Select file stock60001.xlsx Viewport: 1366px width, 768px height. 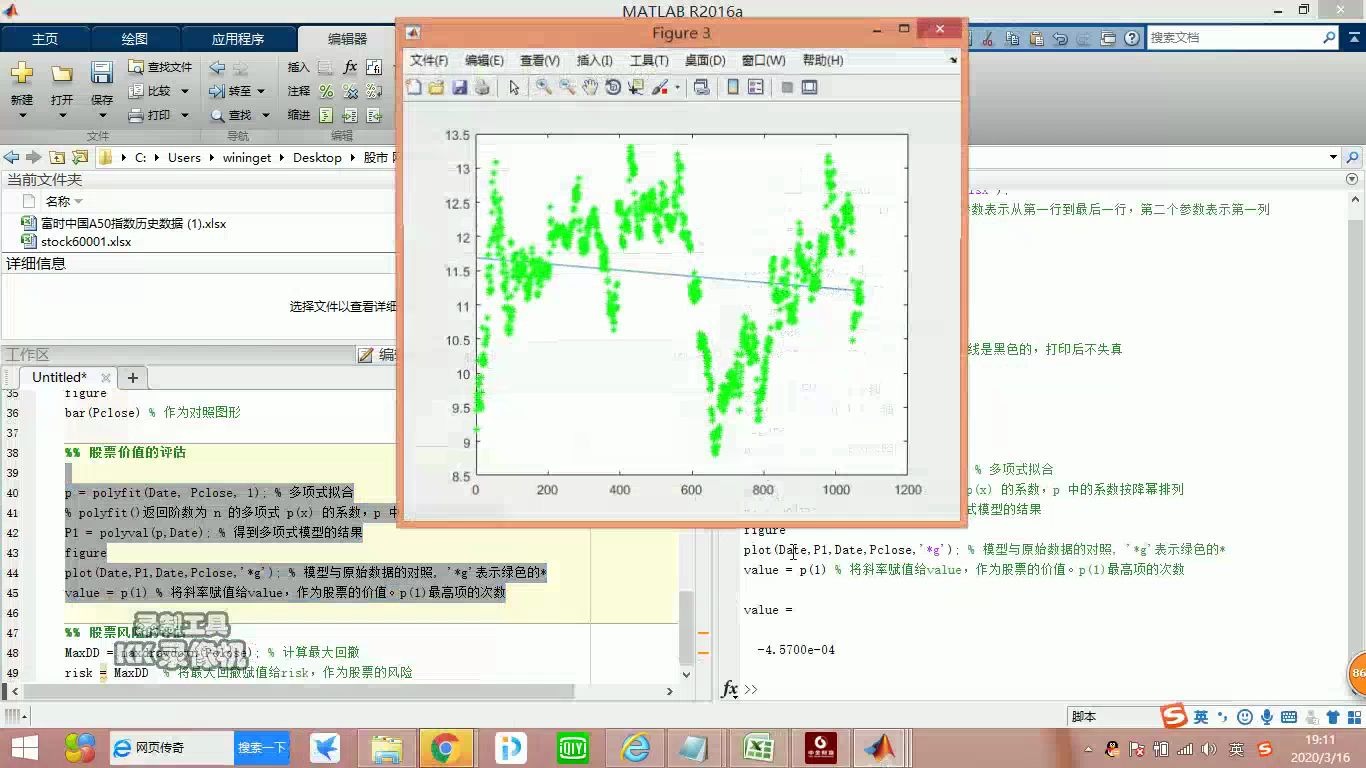pos(85,242)
